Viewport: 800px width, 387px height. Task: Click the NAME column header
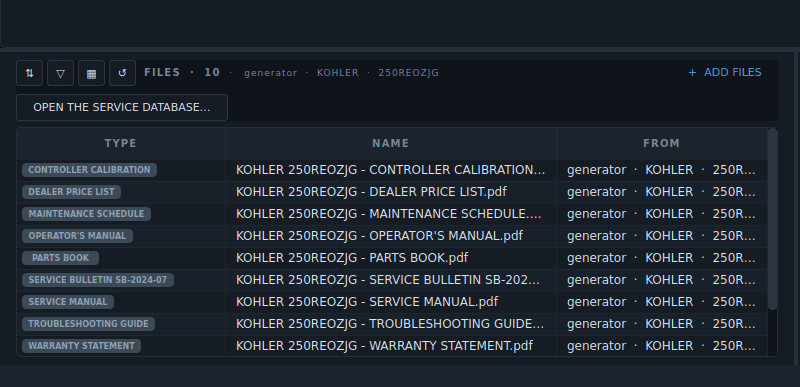pyautogui.click(x=390, y=143)
